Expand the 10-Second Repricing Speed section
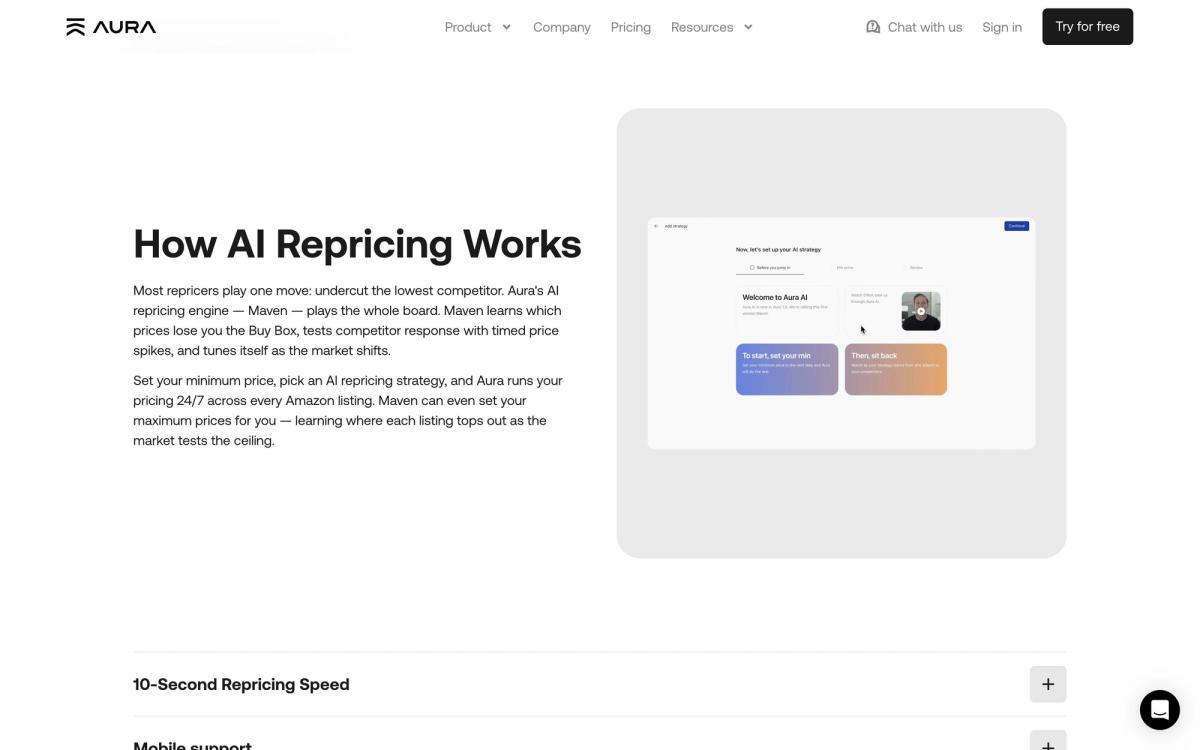Image resolution: width=1200 pixels, height=750 pixels. 600,684
